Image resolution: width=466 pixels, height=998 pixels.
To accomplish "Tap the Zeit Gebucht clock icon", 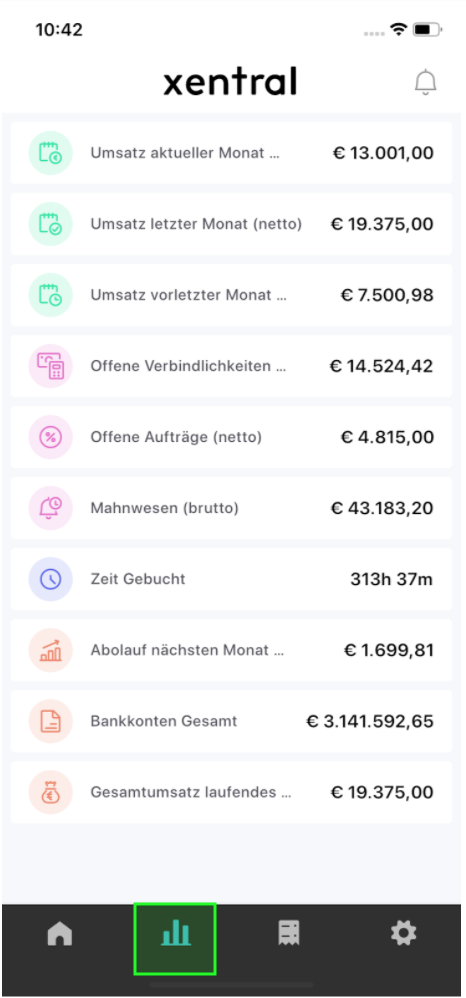I will tap(50, 579).
